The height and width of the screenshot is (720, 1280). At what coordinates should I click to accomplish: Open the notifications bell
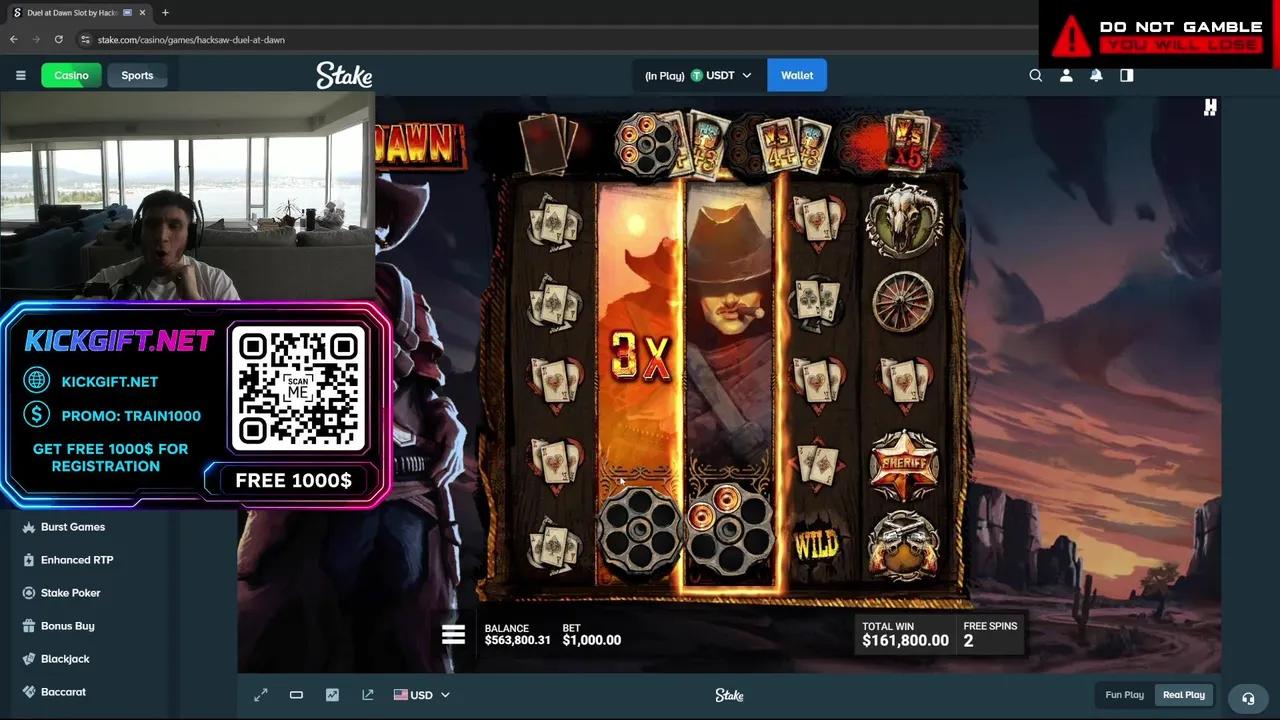tap(1096, 75)
